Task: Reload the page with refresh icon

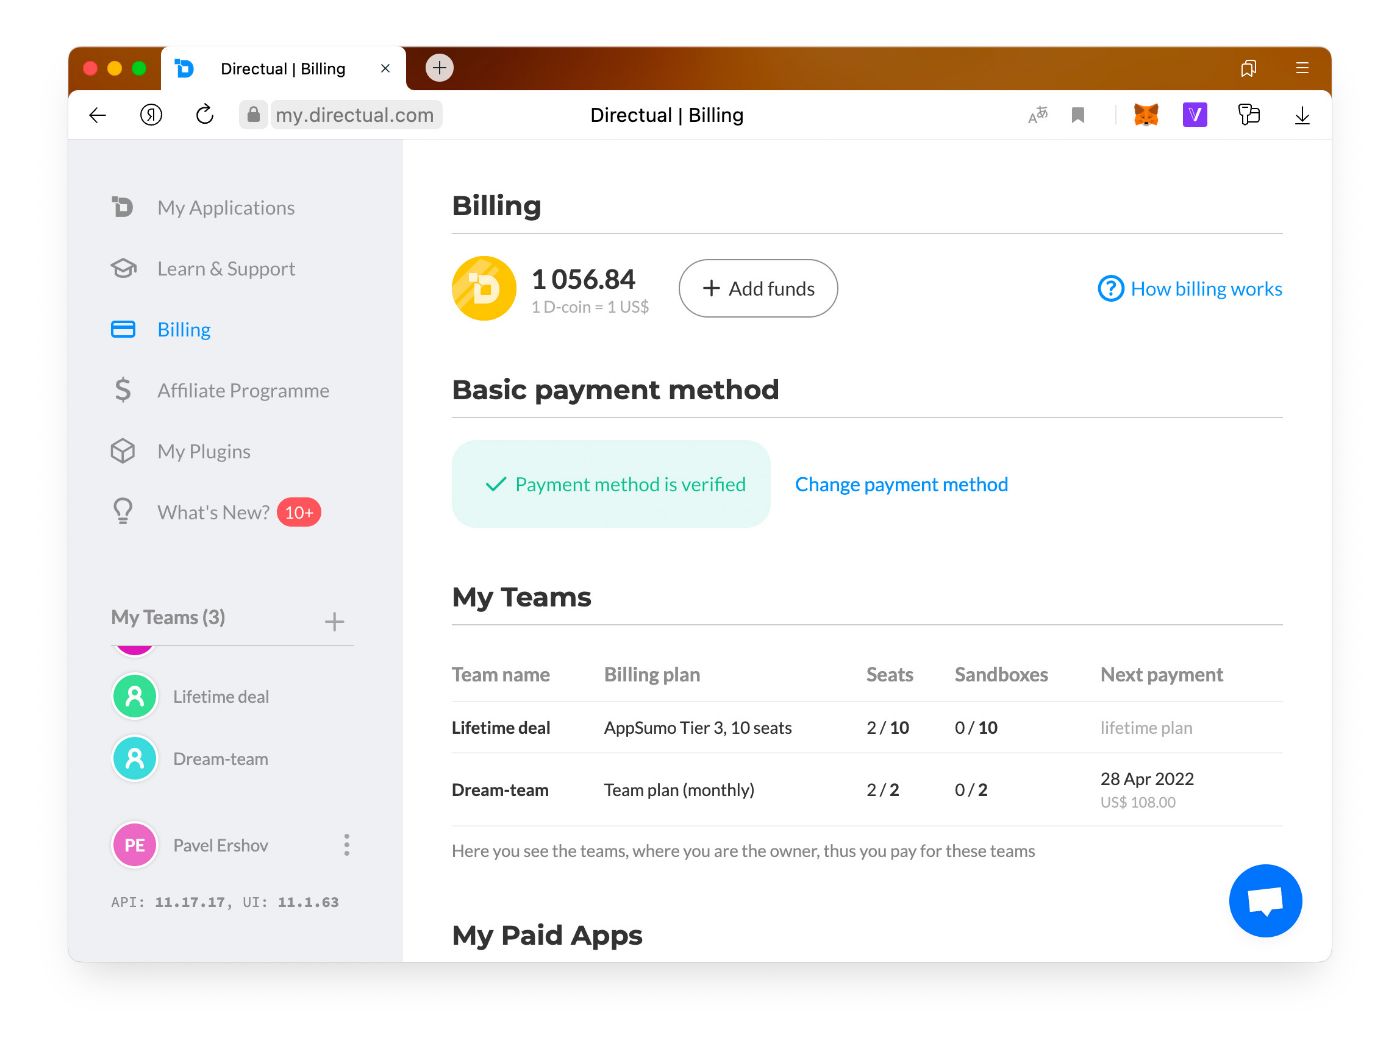Action: [205, 115]
